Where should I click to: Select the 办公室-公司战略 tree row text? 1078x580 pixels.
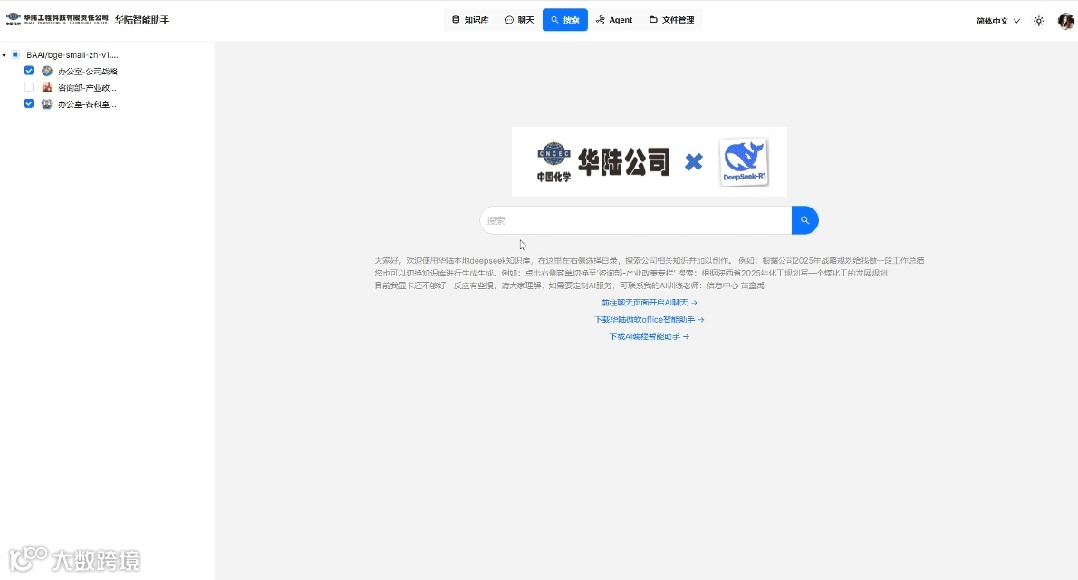click(x=88, y=71)
